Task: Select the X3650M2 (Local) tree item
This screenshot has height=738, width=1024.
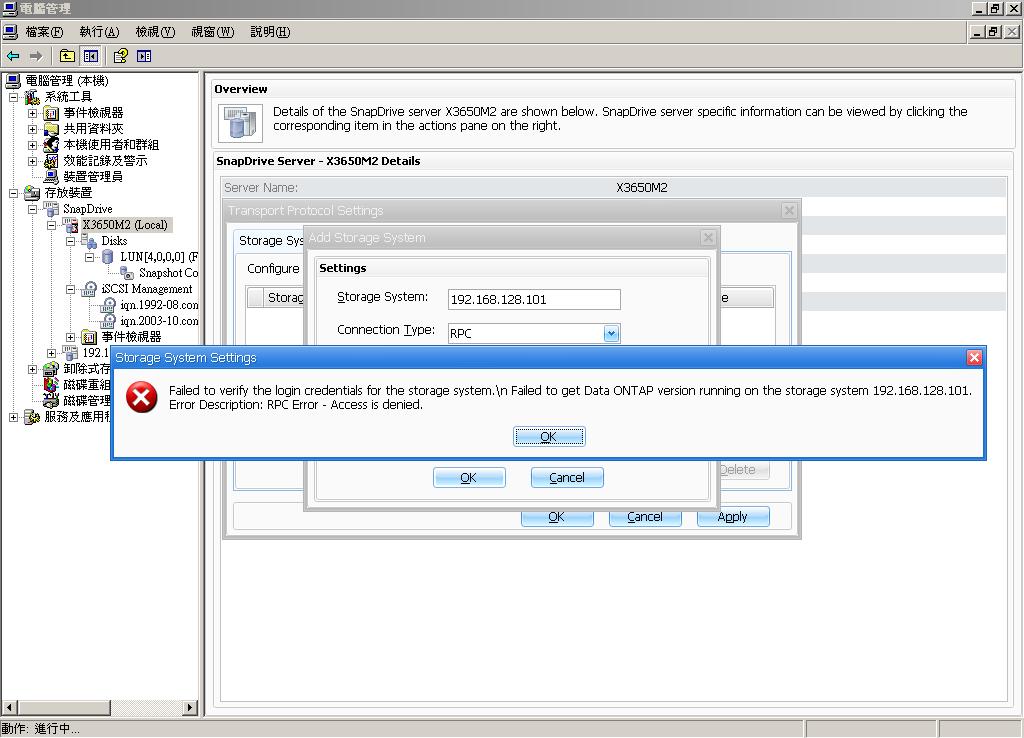Action: pos(125,225)
